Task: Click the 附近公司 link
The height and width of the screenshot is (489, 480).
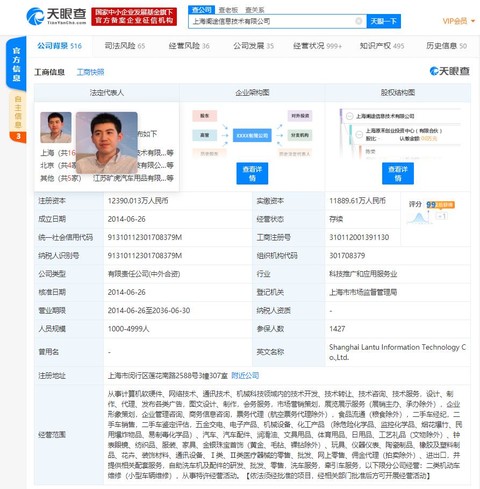Action: pos(245,376)
